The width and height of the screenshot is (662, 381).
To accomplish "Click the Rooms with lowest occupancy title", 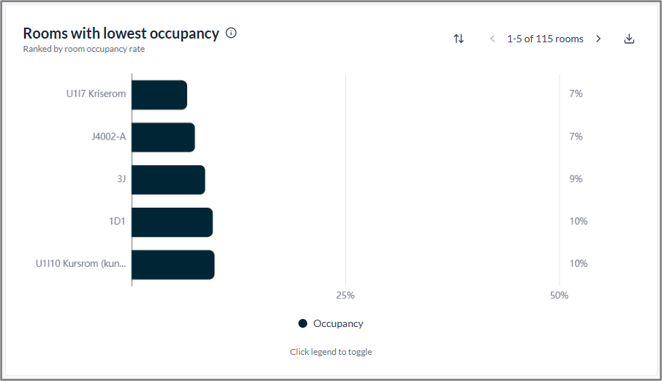I will 121,33.
